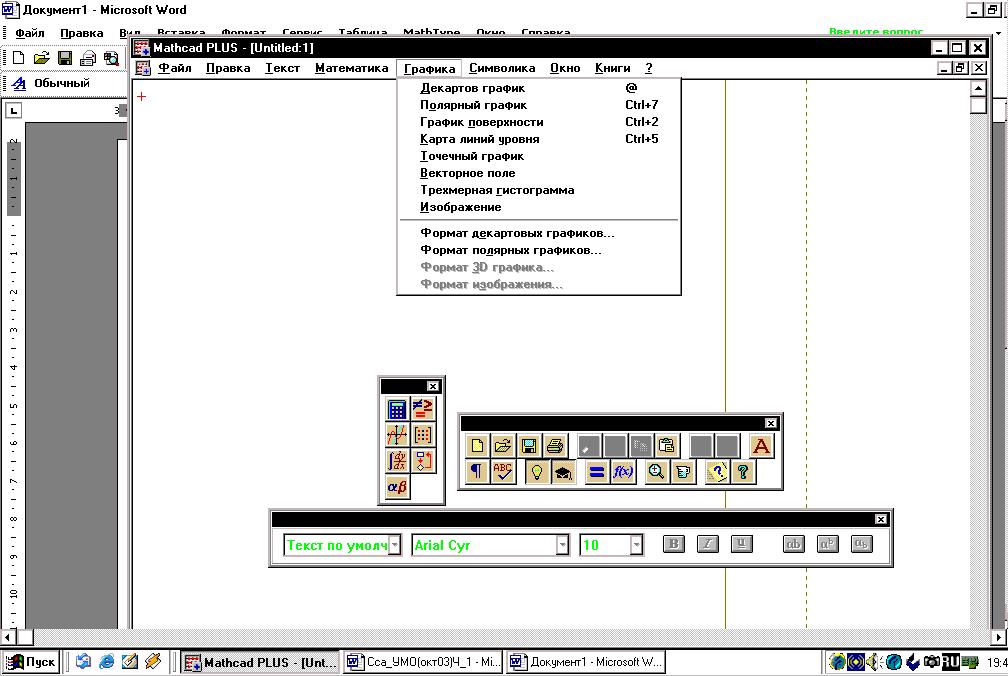
Task: Click the Пуск Start button
Action: (x=31, y=662)
